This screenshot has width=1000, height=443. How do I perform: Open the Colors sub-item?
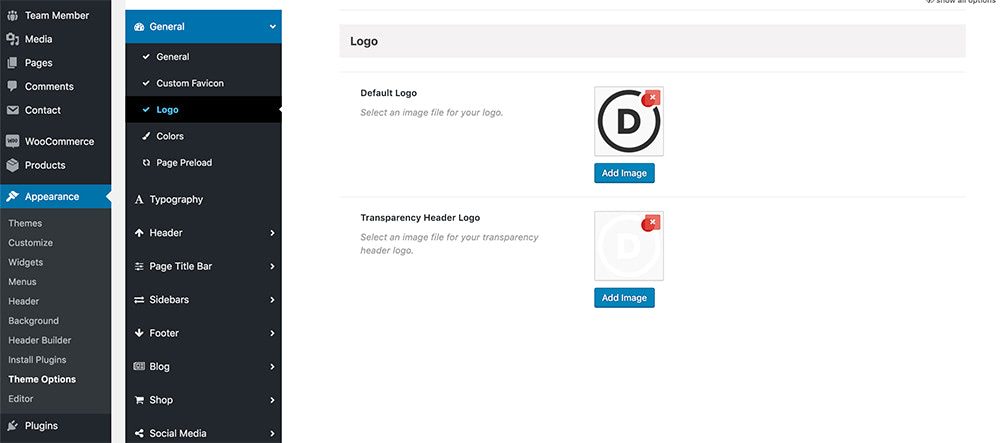pyautogui.click(x=203, y=136)
